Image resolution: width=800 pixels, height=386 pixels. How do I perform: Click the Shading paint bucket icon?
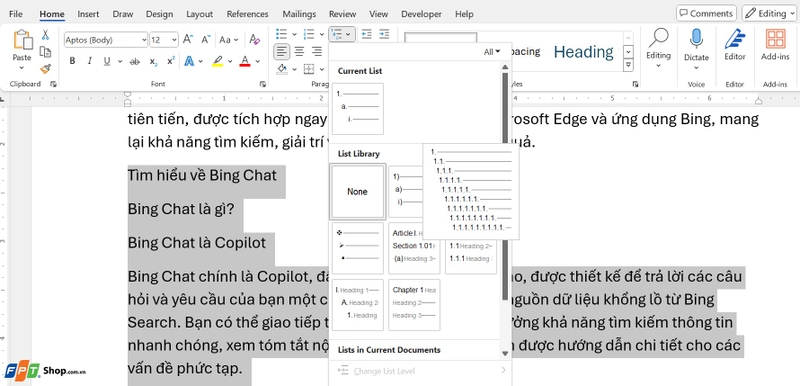(x=282, y=68)
